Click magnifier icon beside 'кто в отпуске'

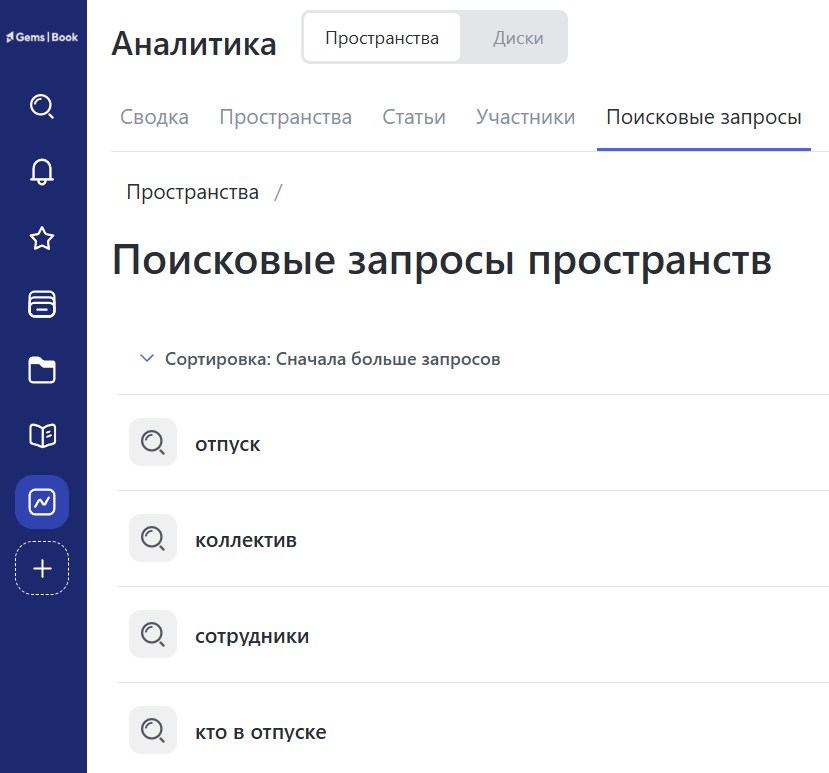tap(153, 730)
